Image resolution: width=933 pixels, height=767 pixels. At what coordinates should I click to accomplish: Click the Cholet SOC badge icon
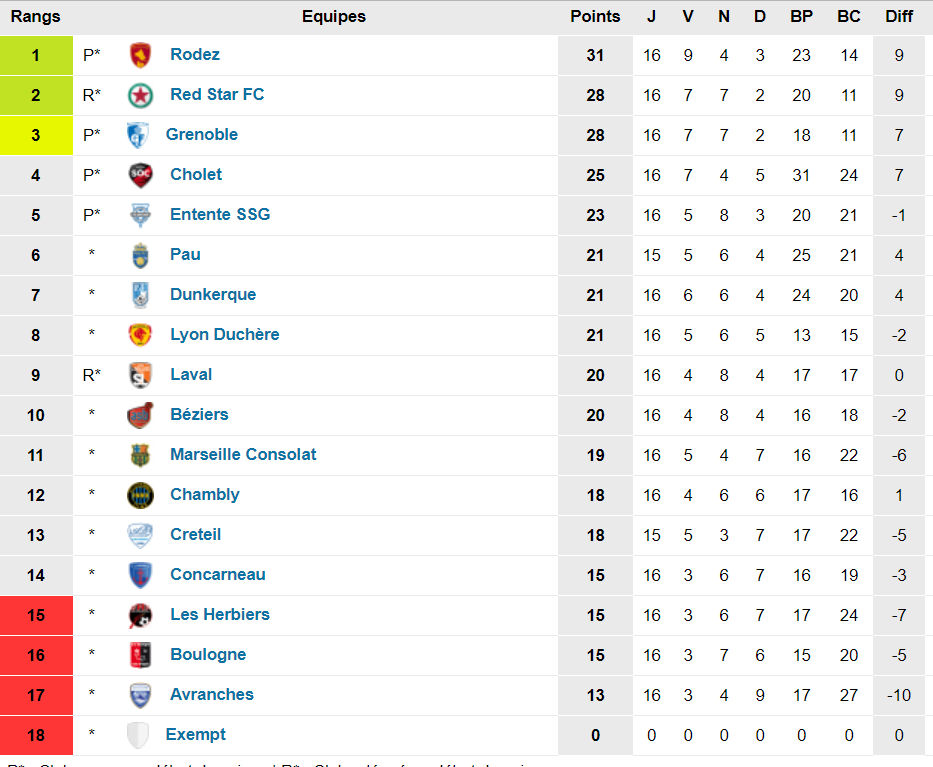(x=141, y=175)
